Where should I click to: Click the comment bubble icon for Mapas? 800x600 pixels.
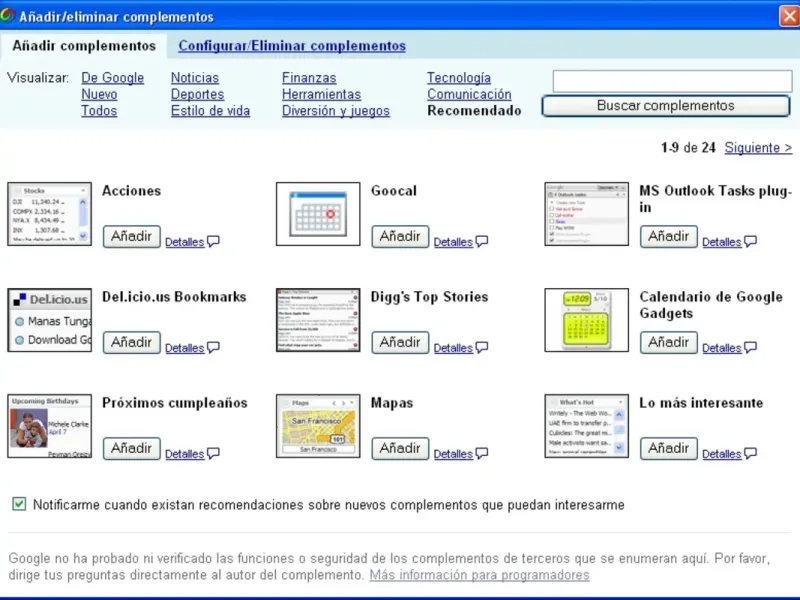[482, 453]
